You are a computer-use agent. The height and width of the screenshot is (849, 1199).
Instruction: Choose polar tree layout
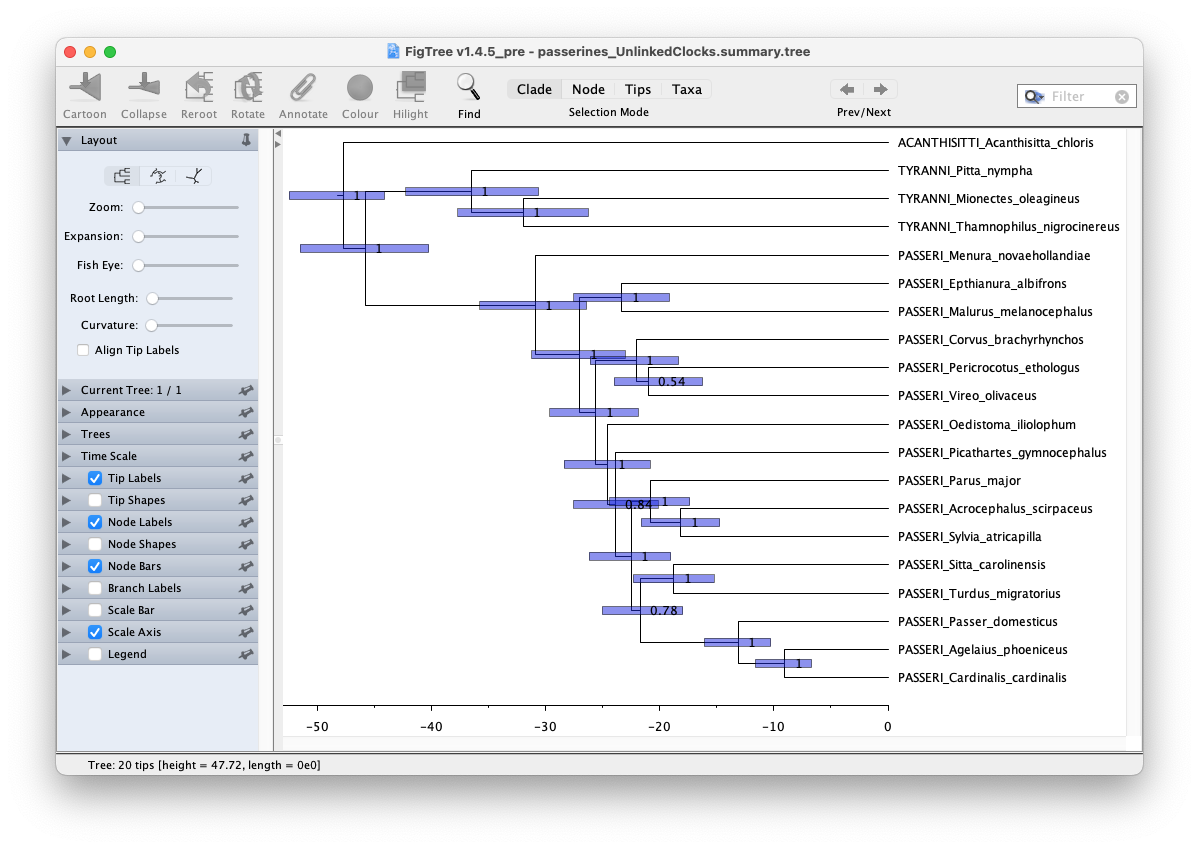(x=158, y=177)
